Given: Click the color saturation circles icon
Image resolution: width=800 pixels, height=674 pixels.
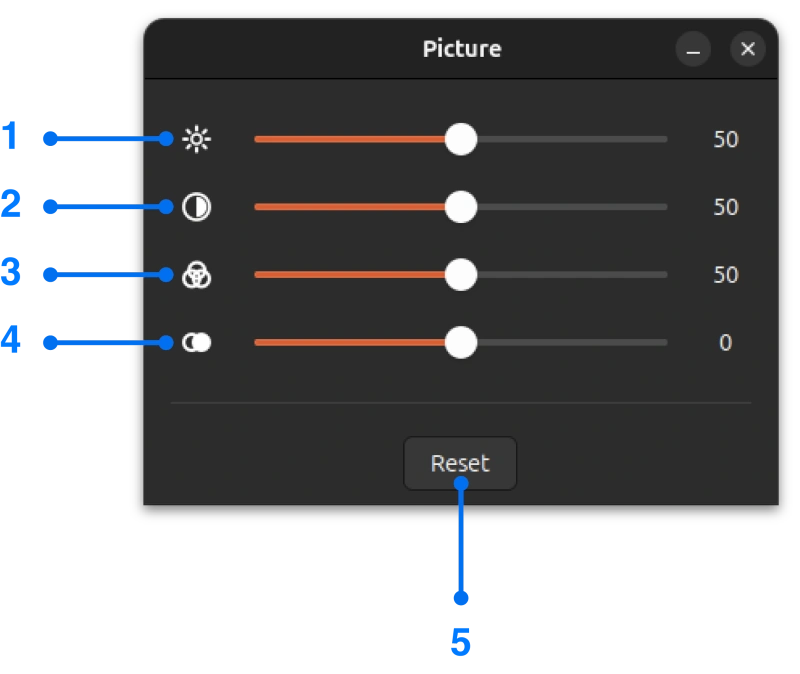Looking at the screenshot, I should [196, 275].
